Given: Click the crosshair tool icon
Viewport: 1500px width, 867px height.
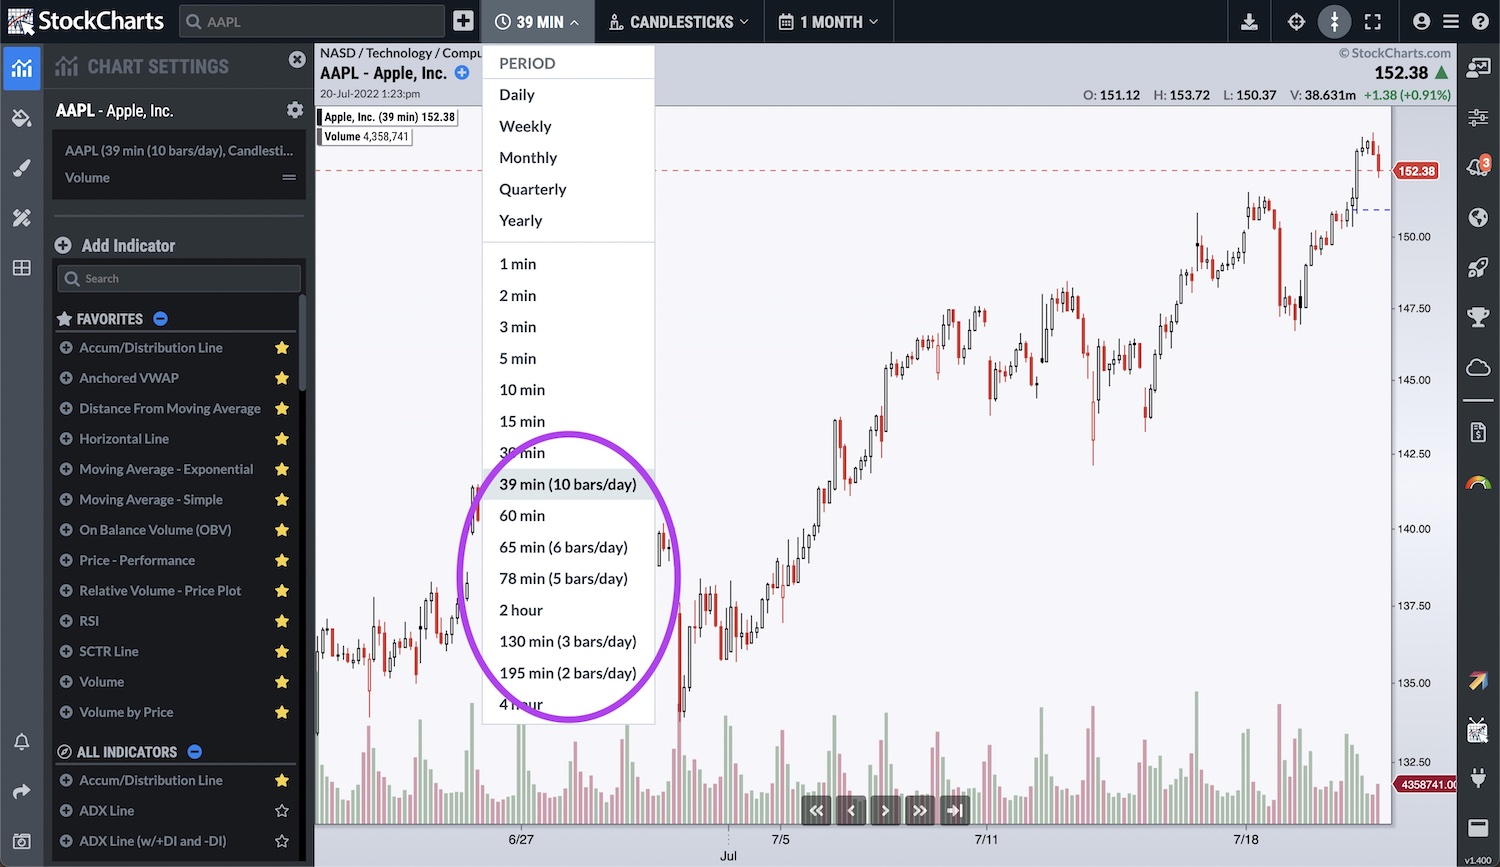Looking at the screenshot, I should coord(1296,22).
